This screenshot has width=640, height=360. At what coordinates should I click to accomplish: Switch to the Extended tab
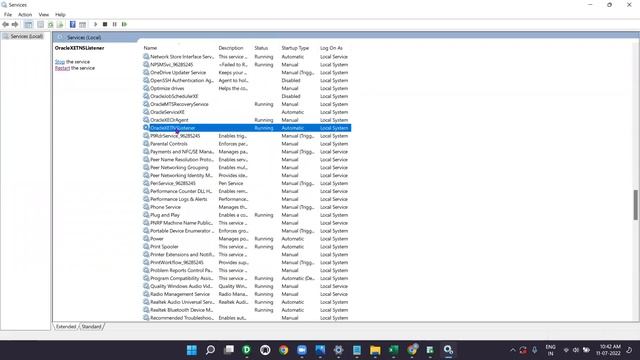pyautogui.click(x=66, y=327)
